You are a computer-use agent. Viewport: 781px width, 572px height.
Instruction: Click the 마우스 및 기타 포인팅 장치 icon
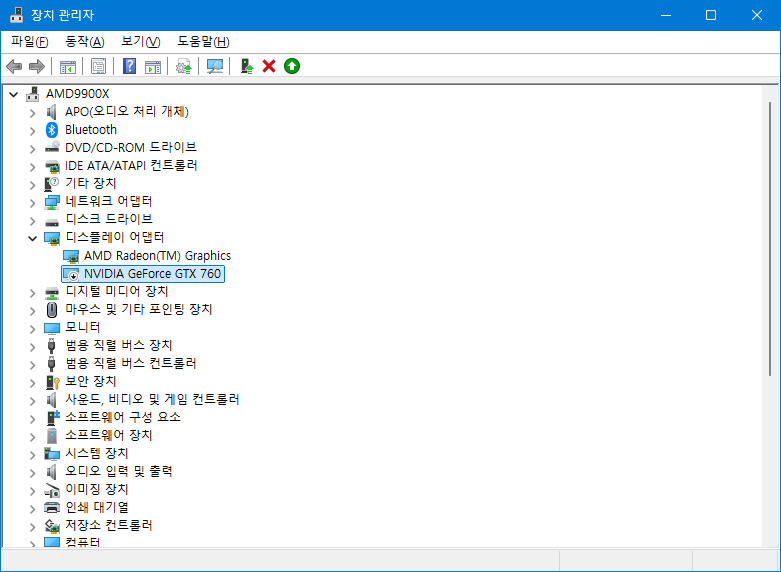coord(52,309)
